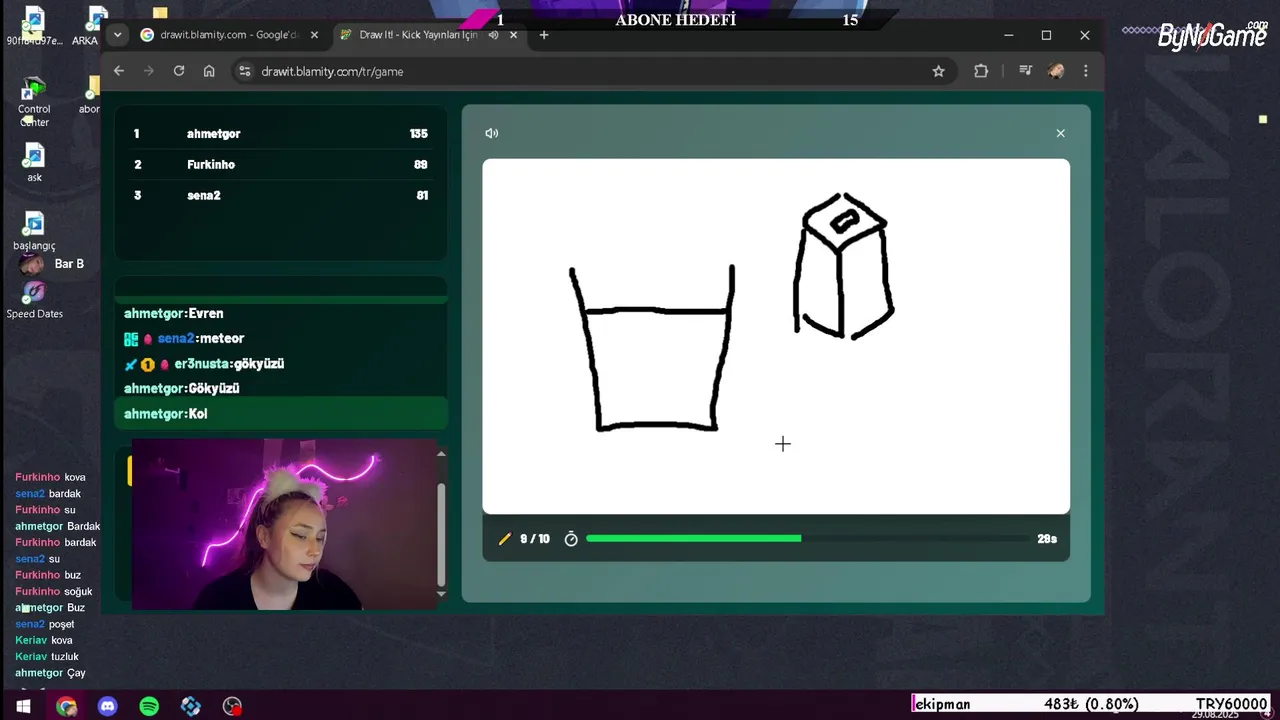Click the Furkinho soğuk chat line
Viewport: 1280px width, 720px height.
(x=54, y=592)
